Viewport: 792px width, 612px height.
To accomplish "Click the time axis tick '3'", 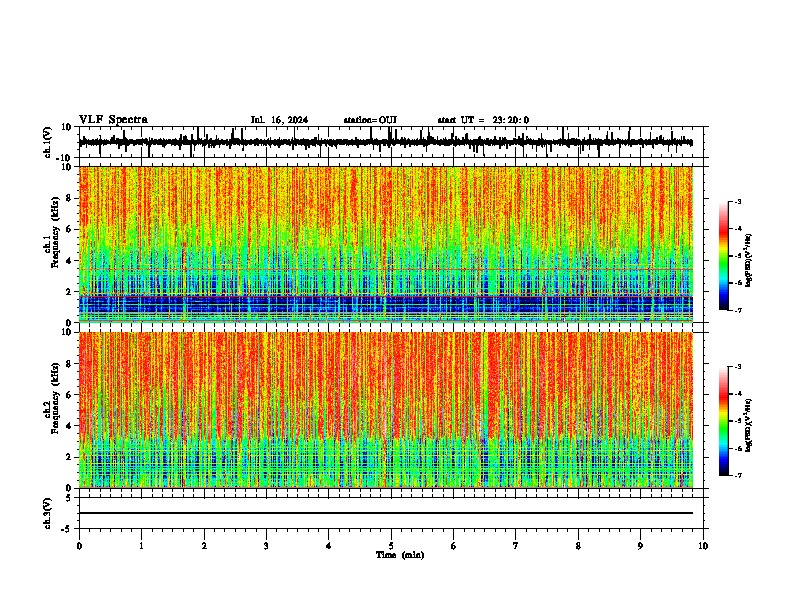I will coord(267,546).
